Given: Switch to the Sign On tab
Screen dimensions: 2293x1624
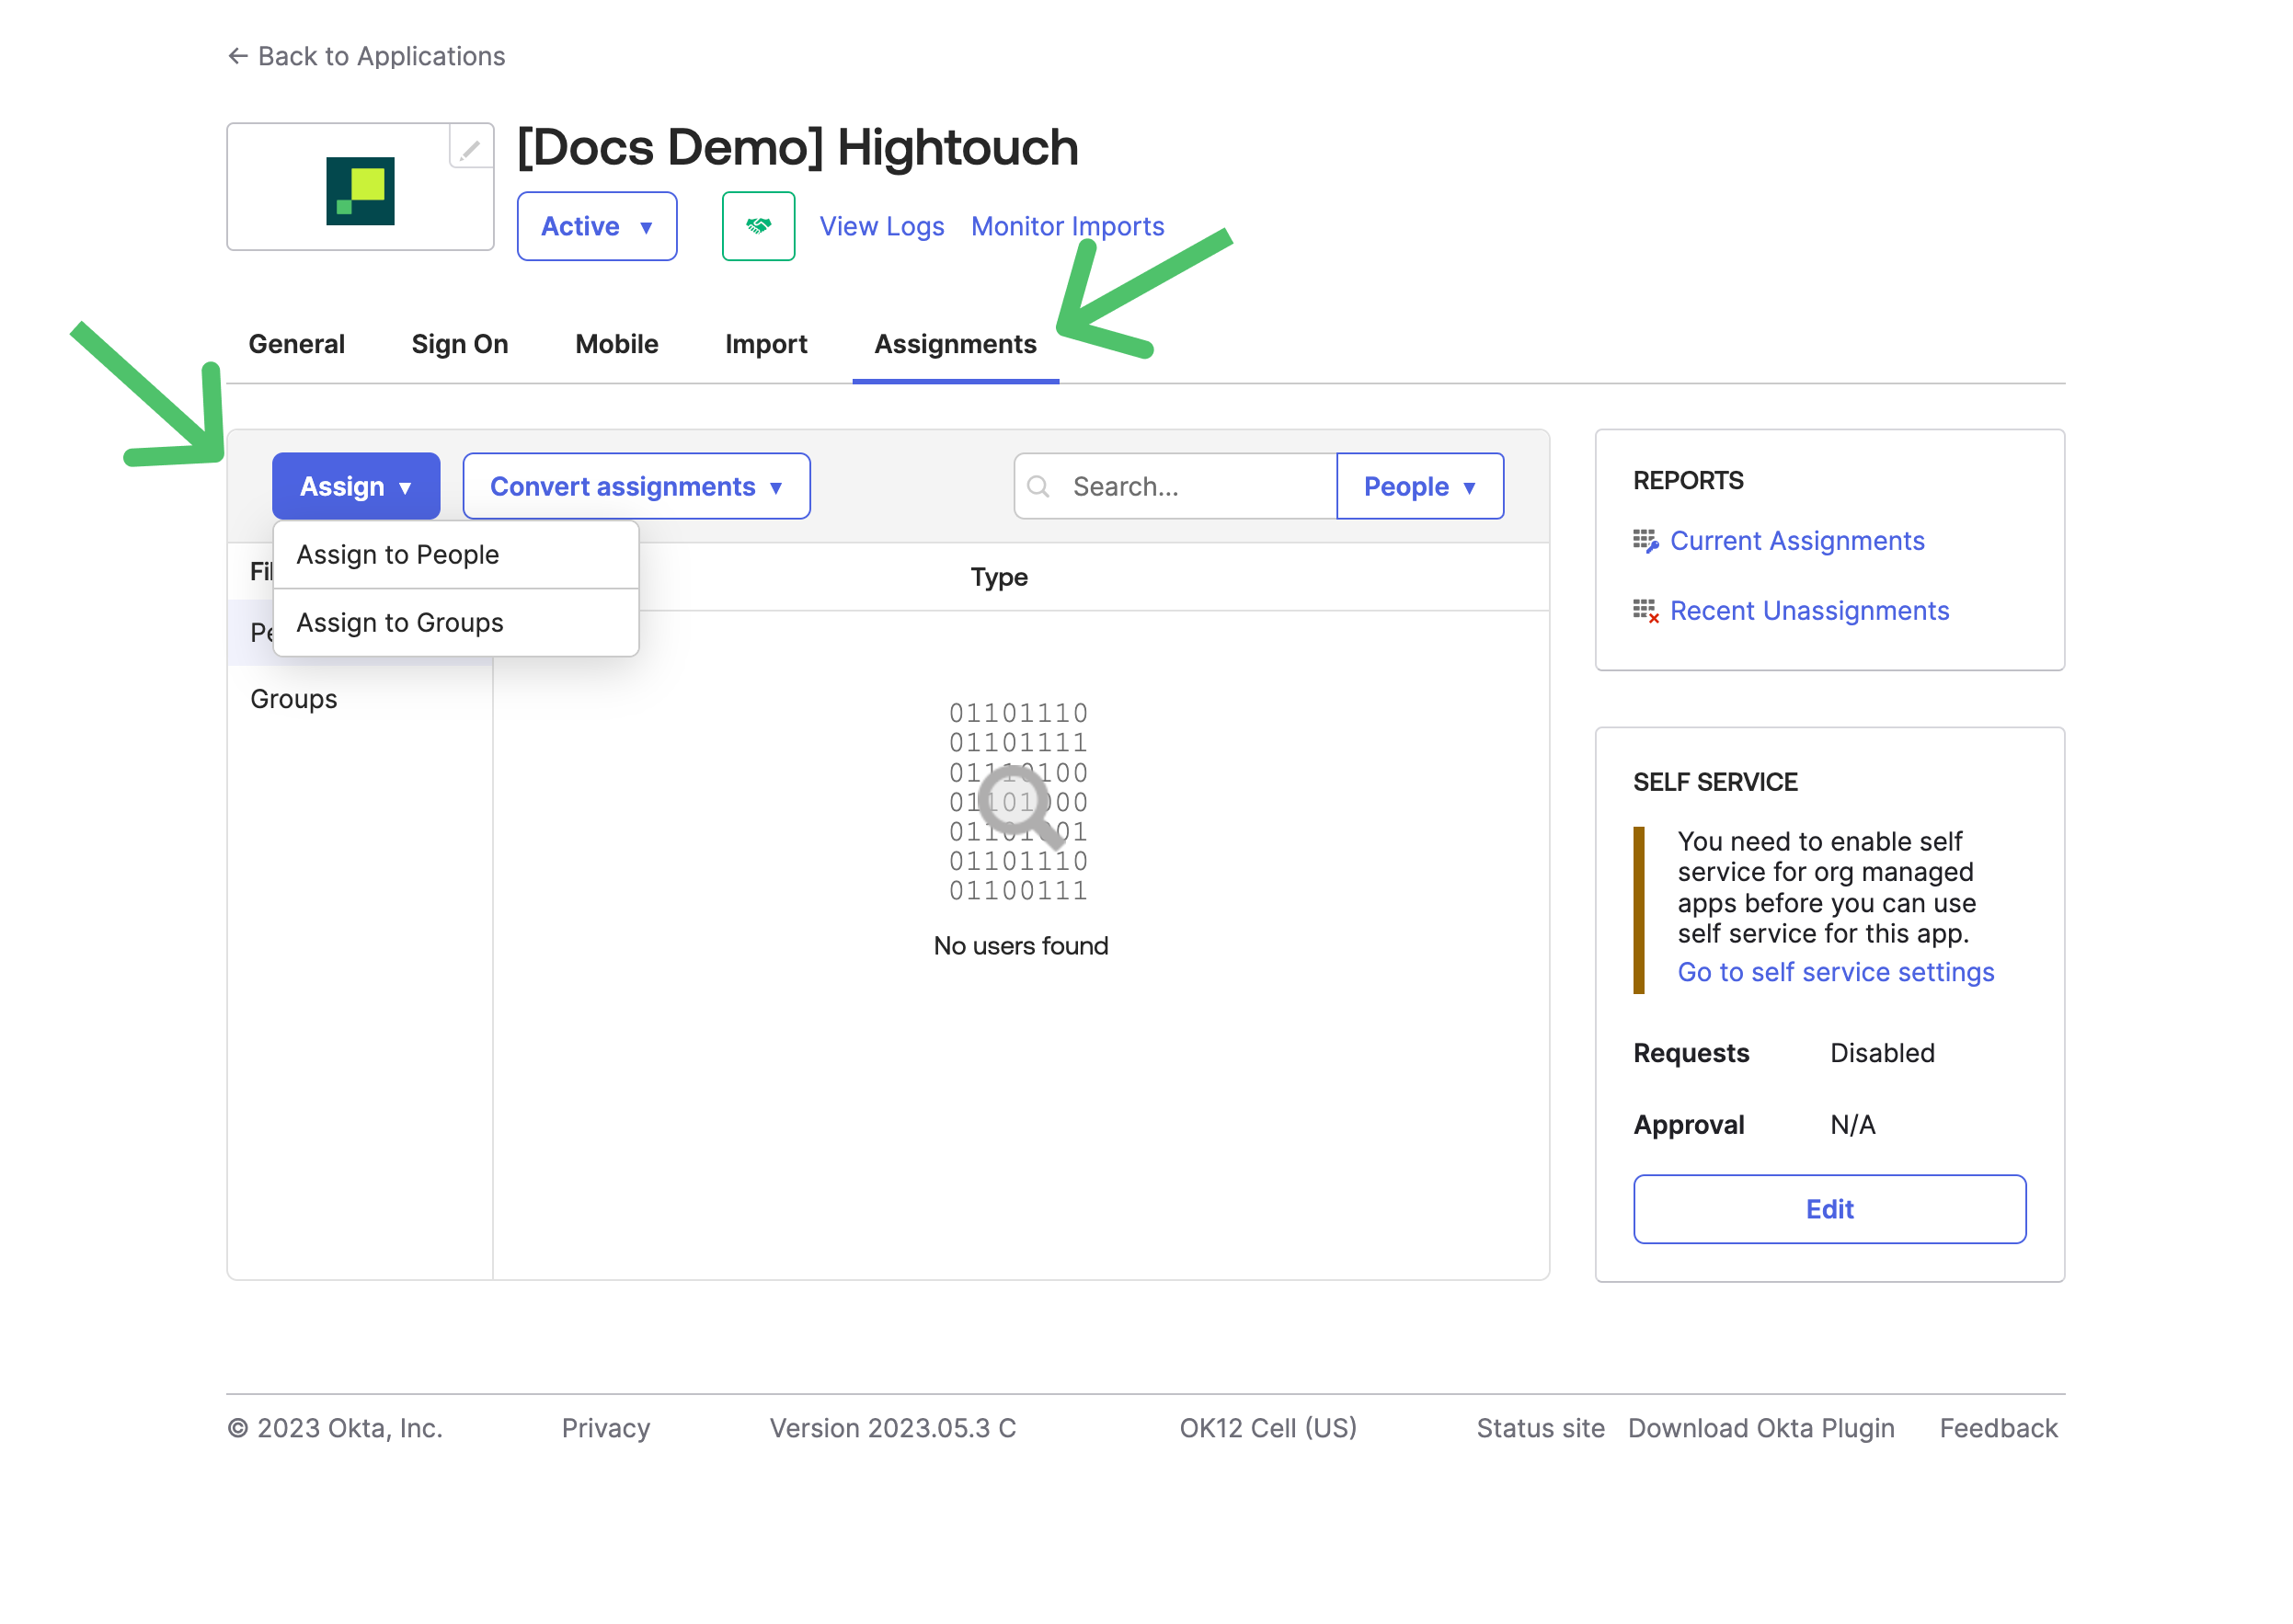Looking at the screenshot, I should tap(460, 344).
